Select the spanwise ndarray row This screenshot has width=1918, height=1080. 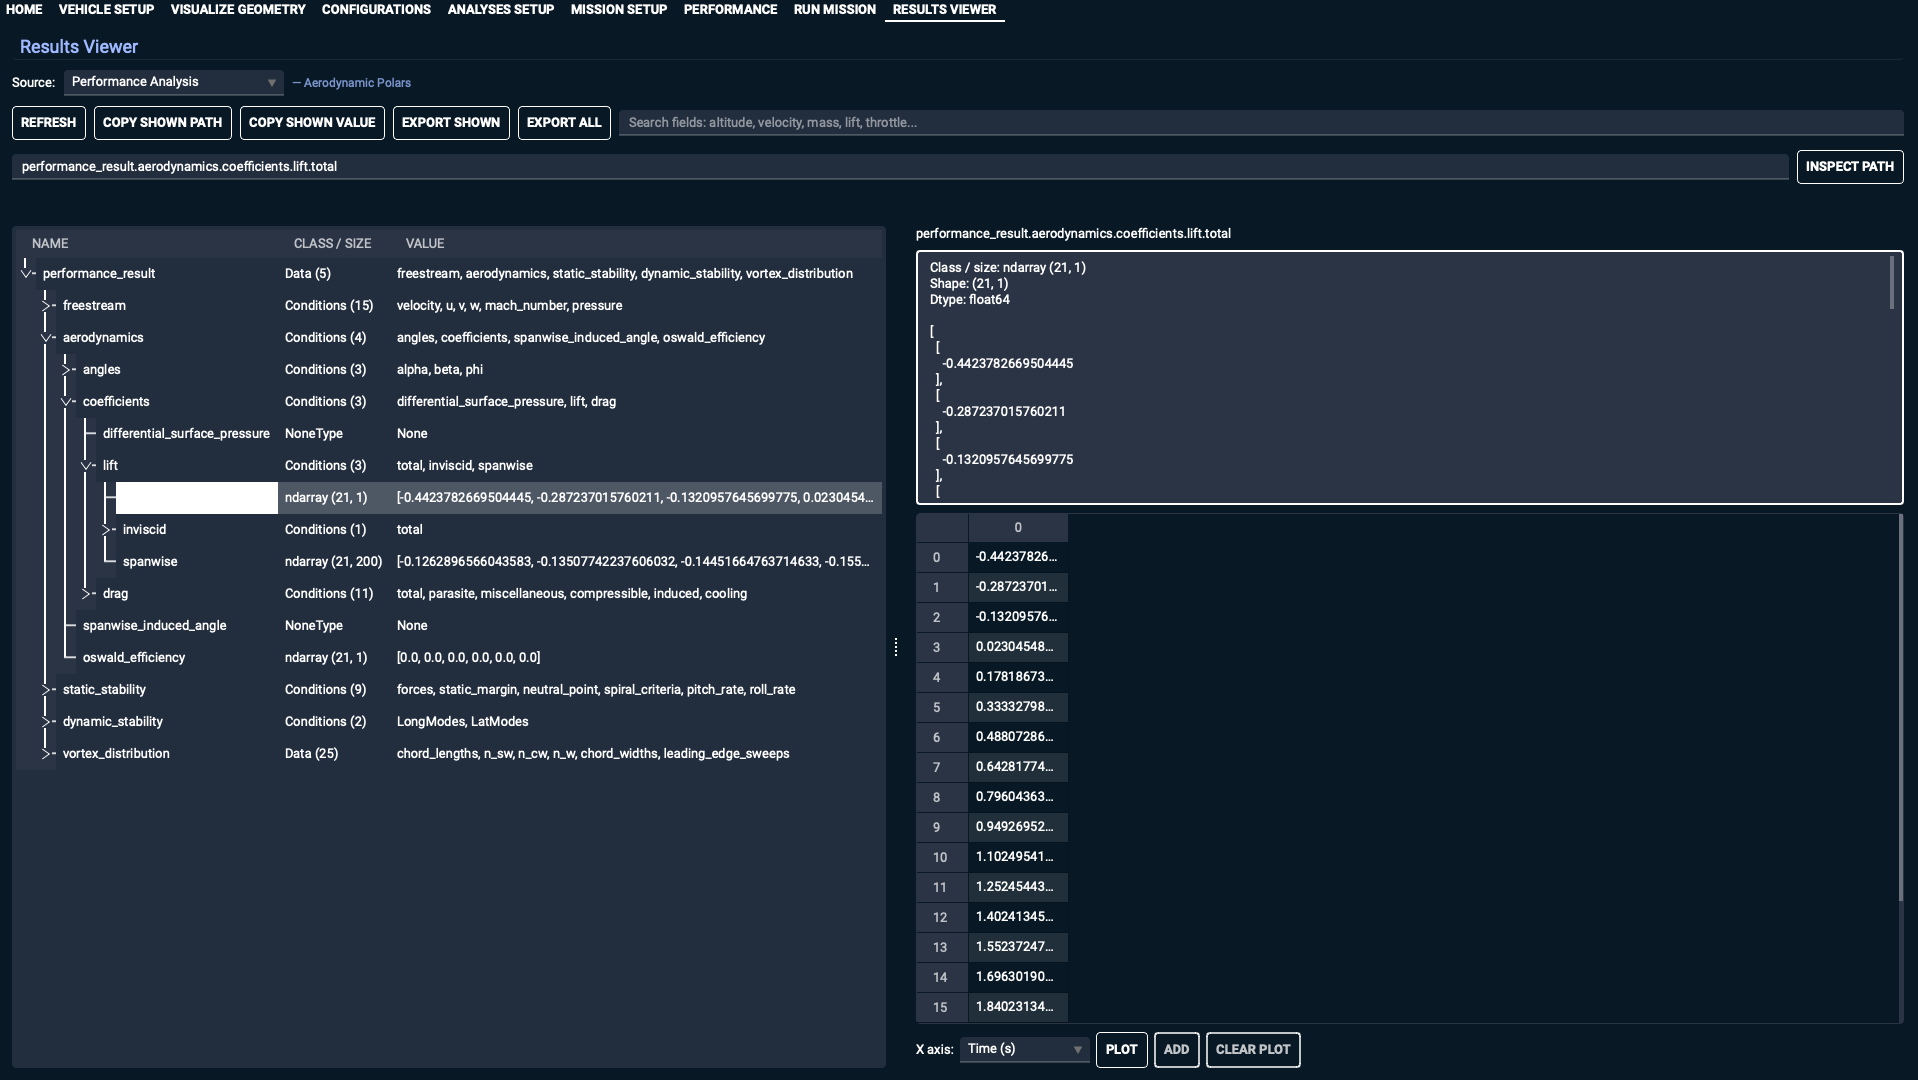click(448, 561)
